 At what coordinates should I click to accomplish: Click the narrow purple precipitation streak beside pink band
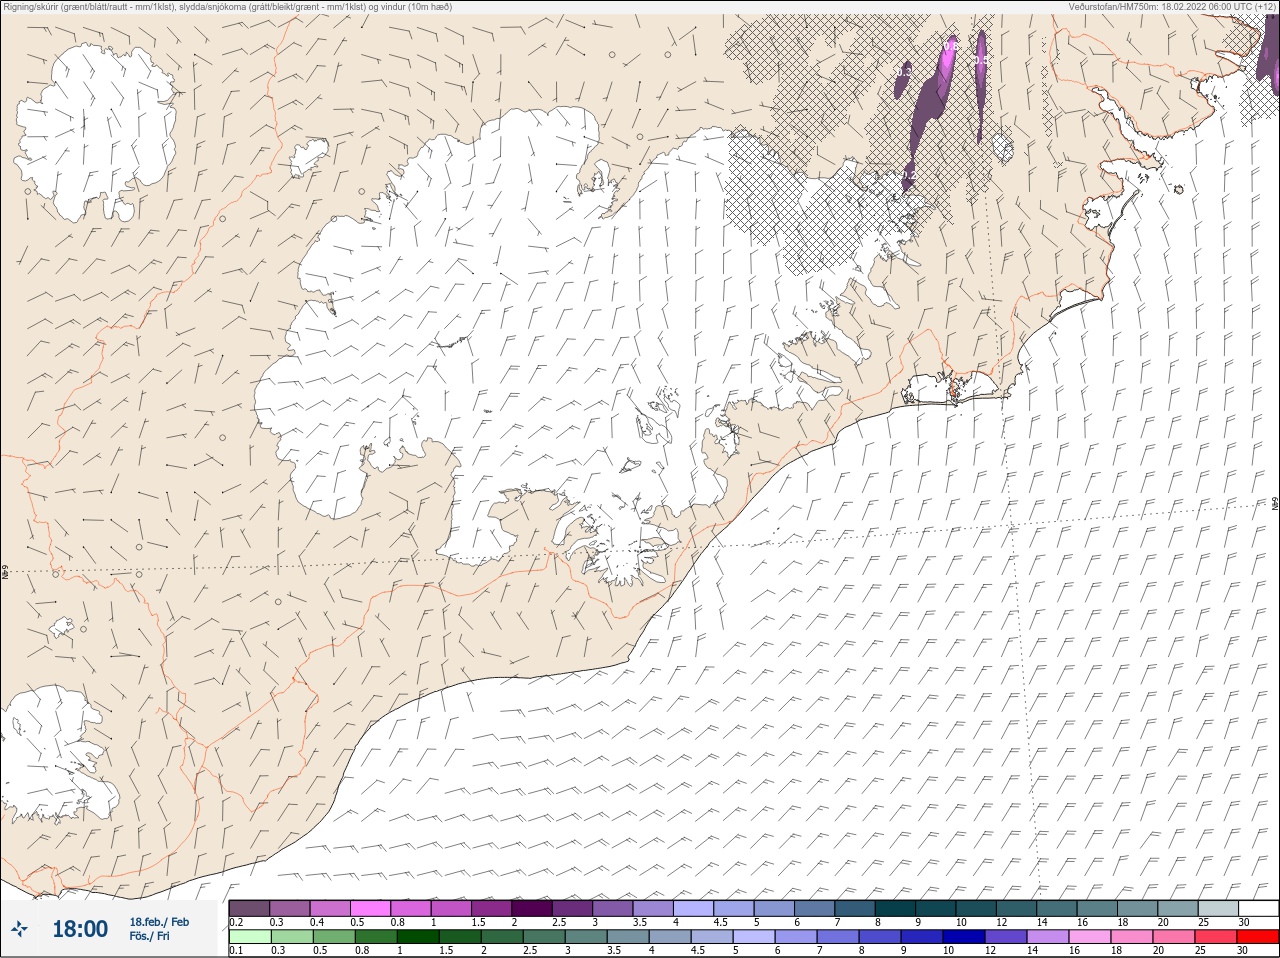[x=981, y=85]
